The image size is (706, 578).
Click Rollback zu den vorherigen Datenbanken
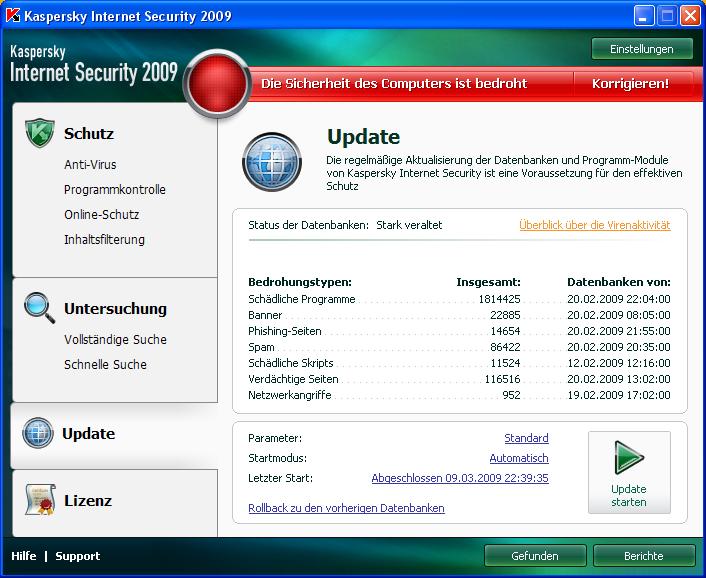[x=346, y=508]
